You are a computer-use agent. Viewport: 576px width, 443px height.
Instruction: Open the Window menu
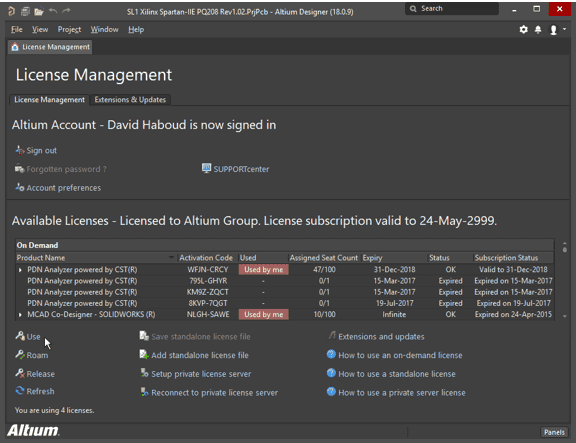pyautogui.click(x=105, y=29)
